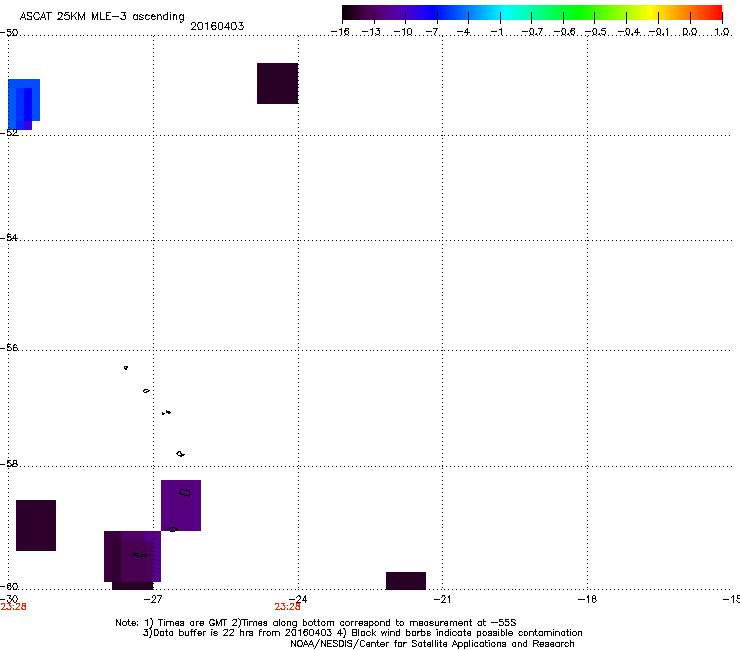Screen dimensions: 740x650
Task: Select the -54 latitude label
Action: point(9,237)
